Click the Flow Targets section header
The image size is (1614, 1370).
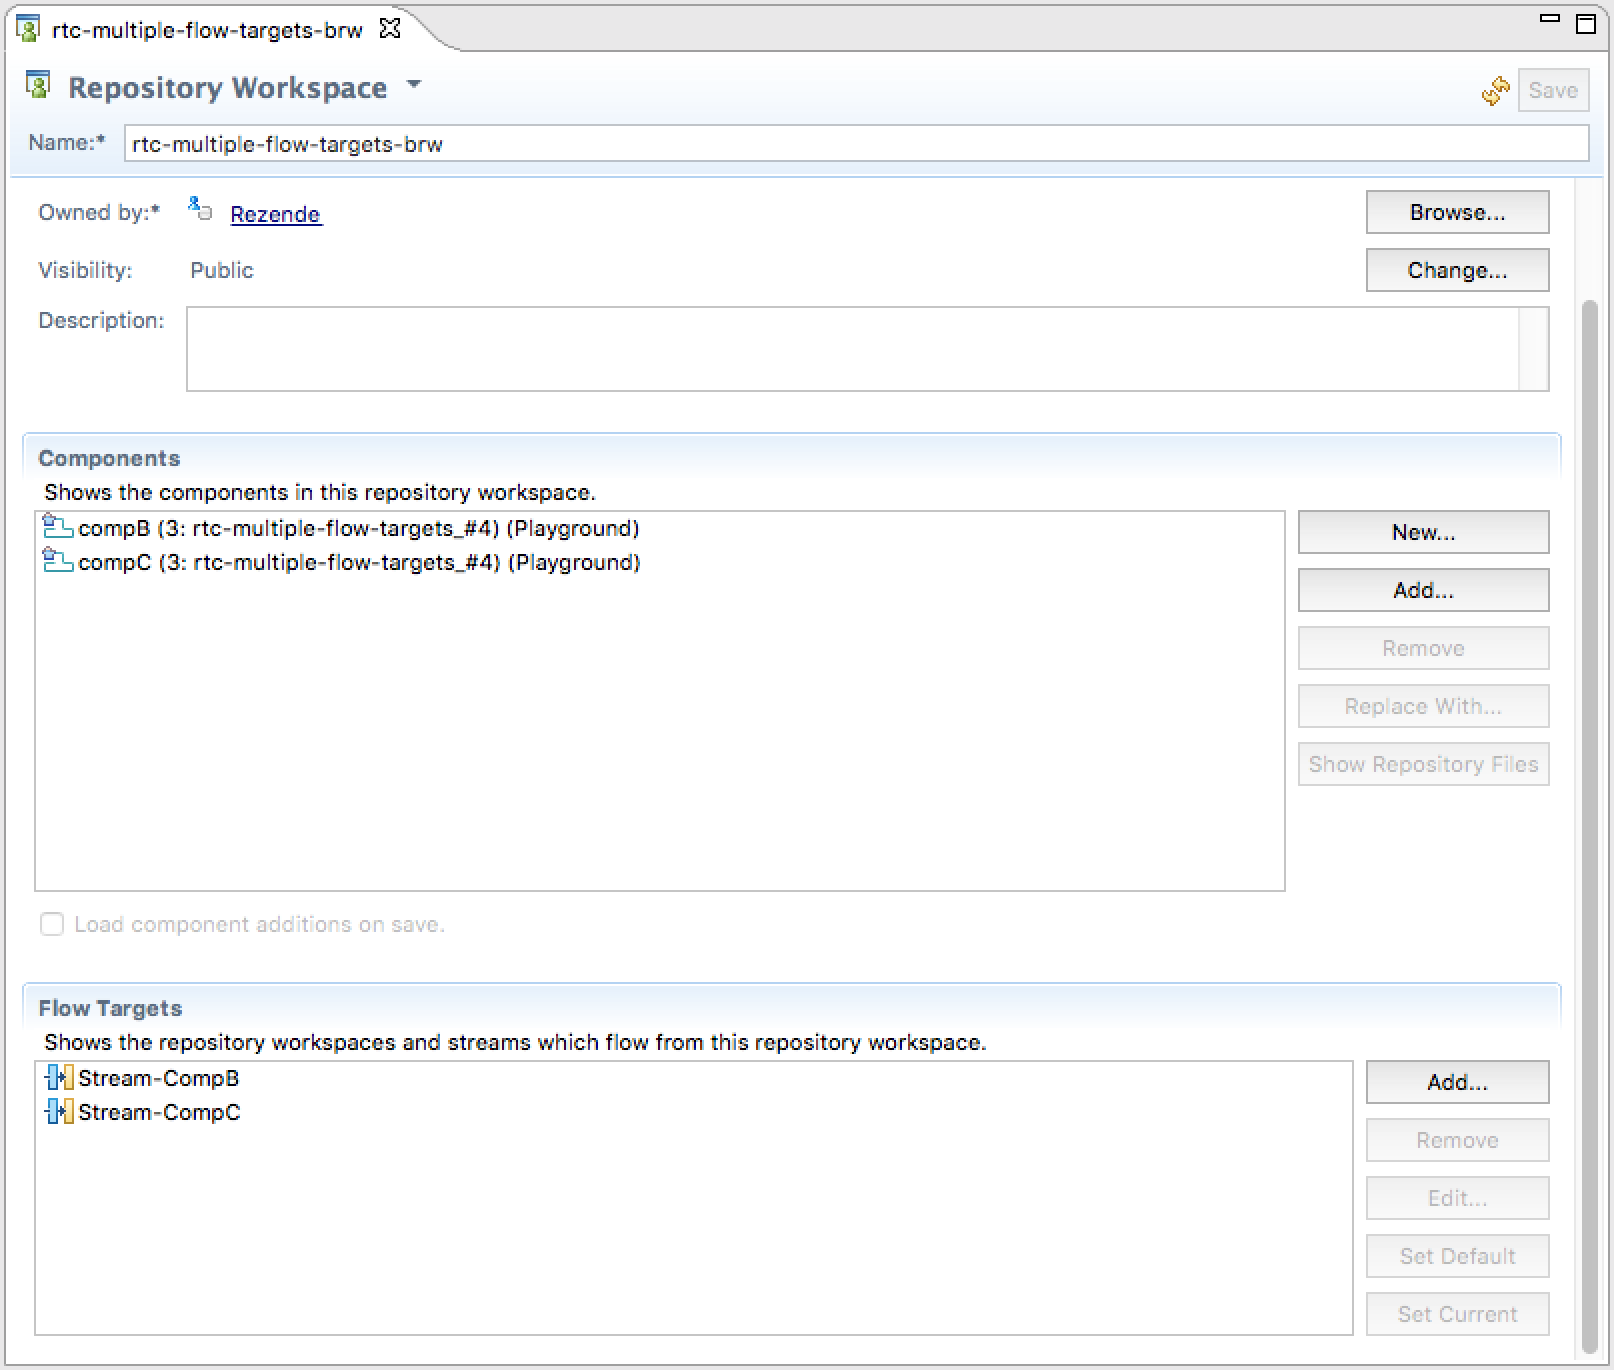(x=110, y=1008)
